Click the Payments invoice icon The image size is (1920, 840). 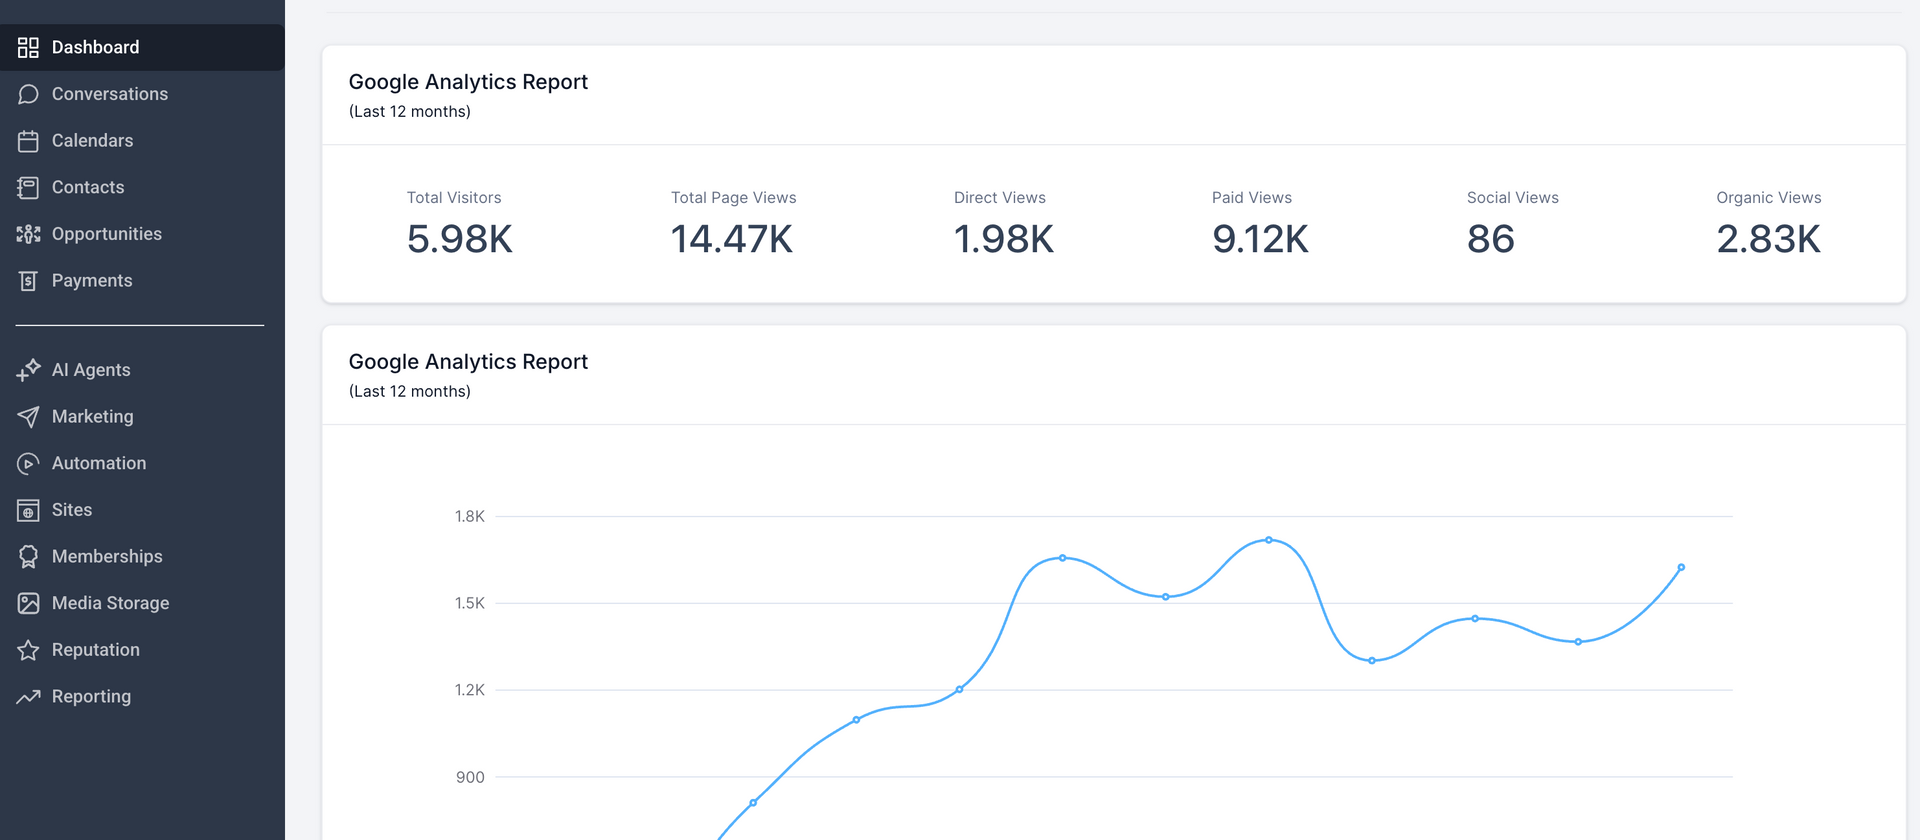pyautogui.click(x=28, y=281)
